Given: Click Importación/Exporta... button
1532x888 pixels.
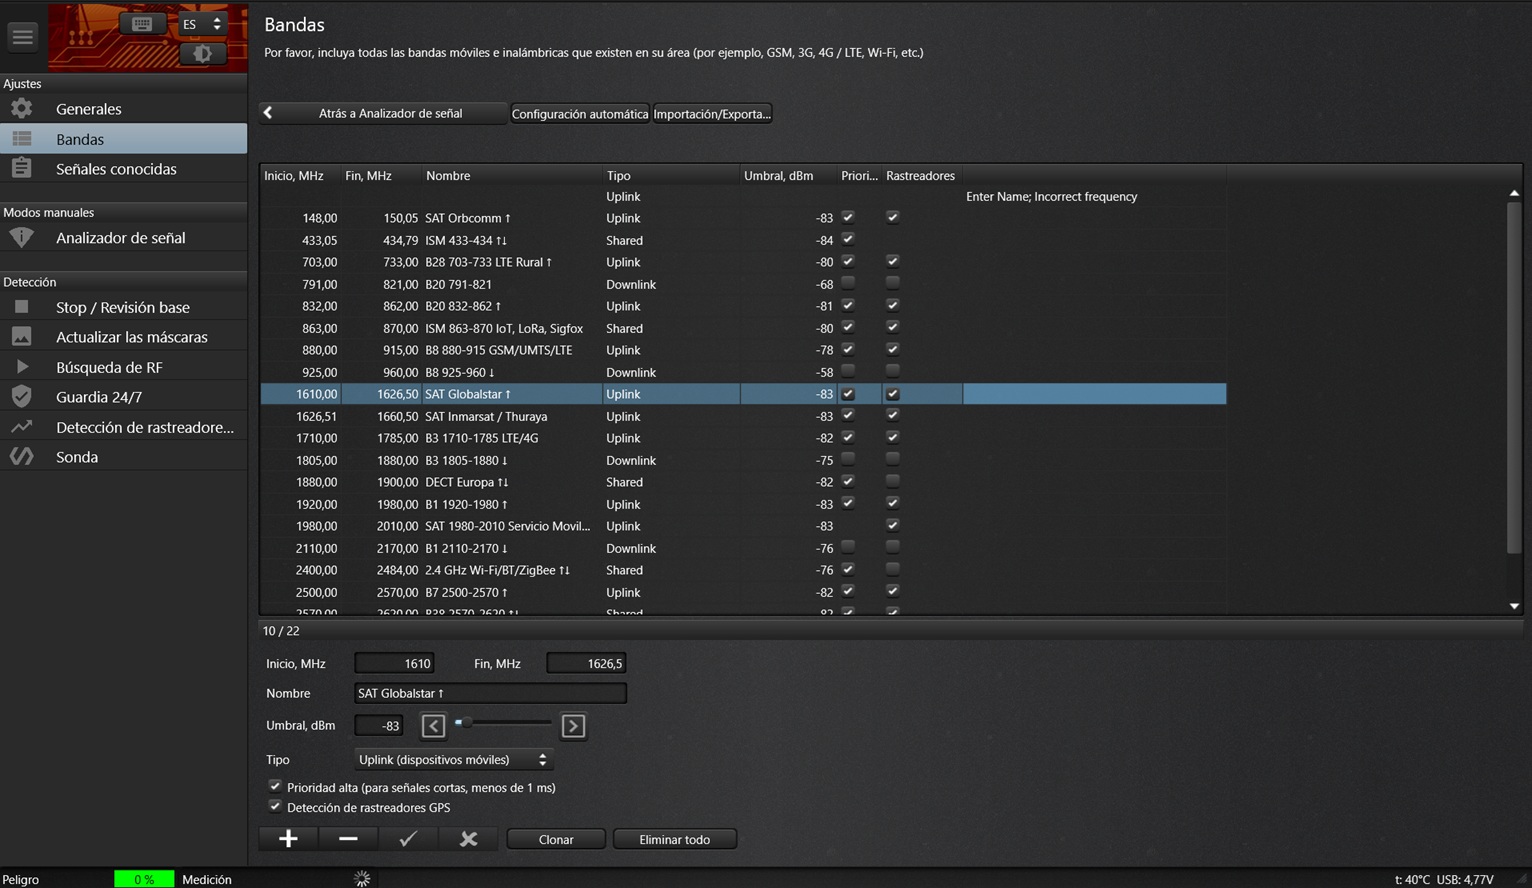Looking at the screenshot, I should [x=712, y=113].
